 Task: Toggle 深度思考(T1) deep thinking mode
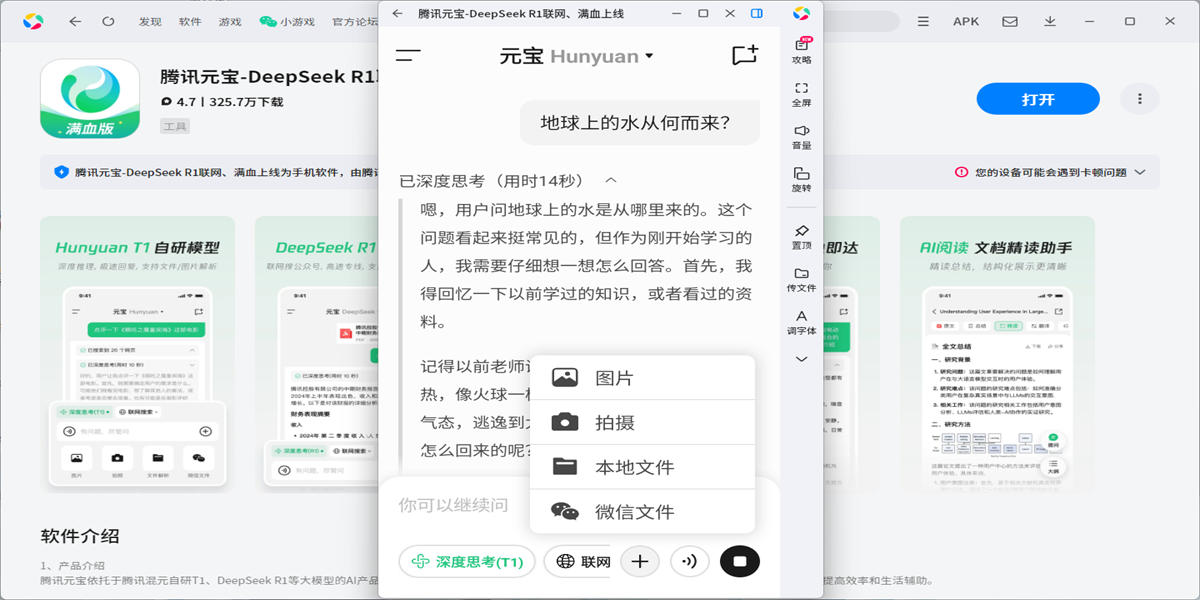(467, 561)
